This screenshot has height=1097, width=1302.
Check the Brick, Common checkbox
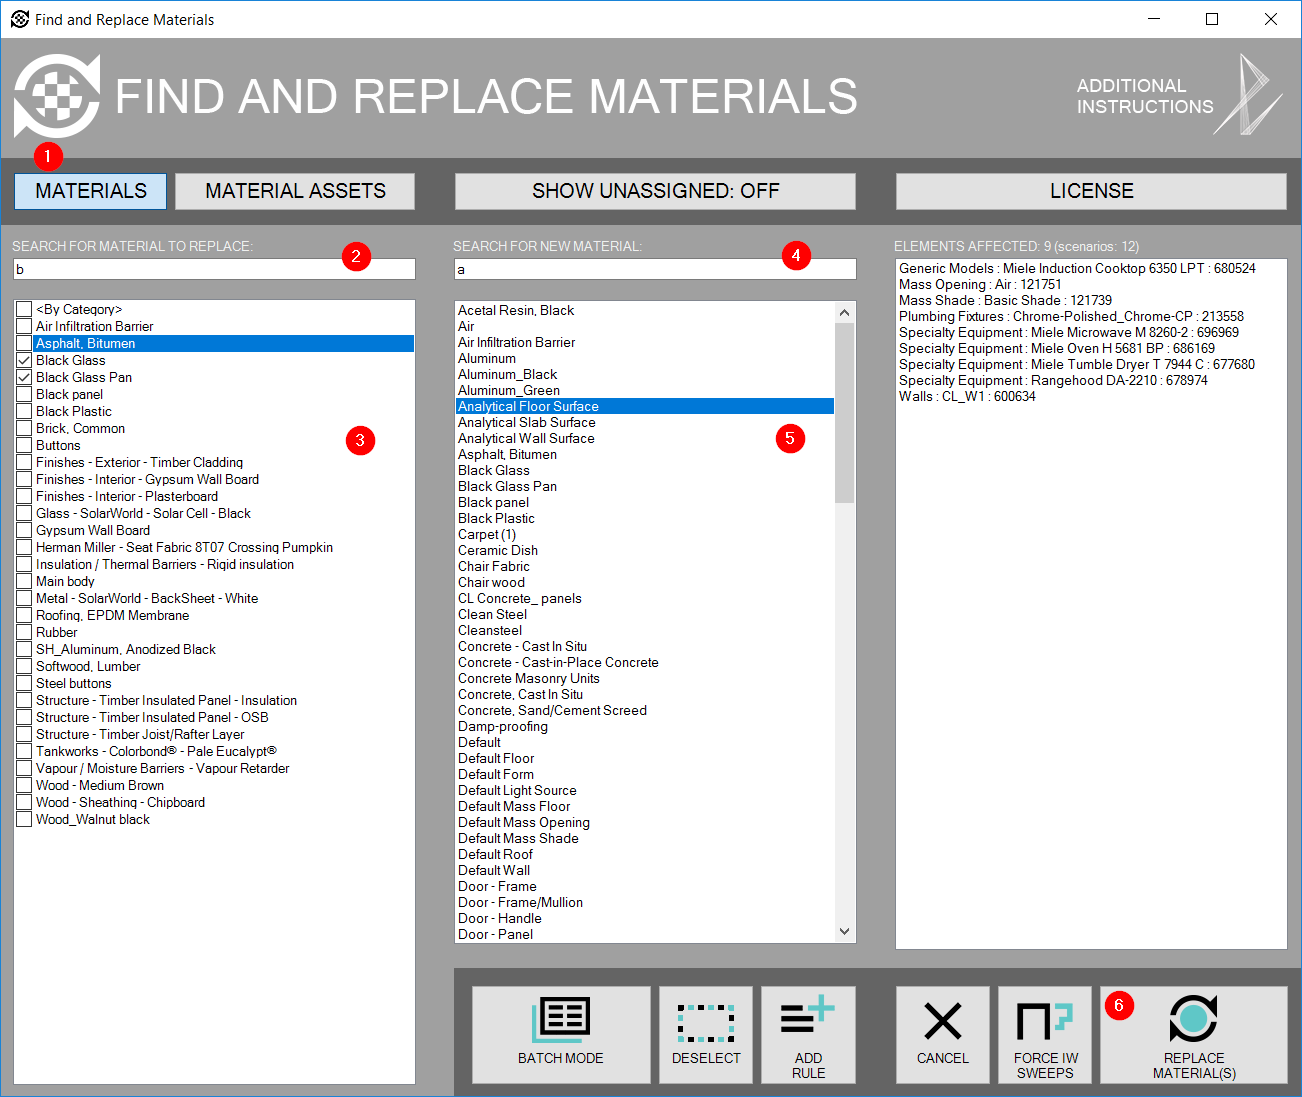24,428
